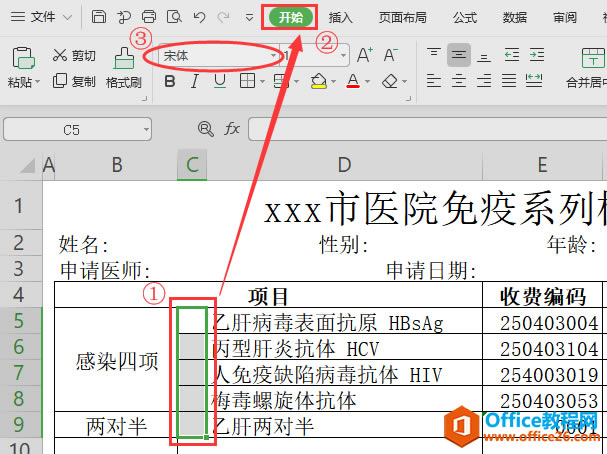
Task: Open the 文件 menu
Action: point(41,17)
